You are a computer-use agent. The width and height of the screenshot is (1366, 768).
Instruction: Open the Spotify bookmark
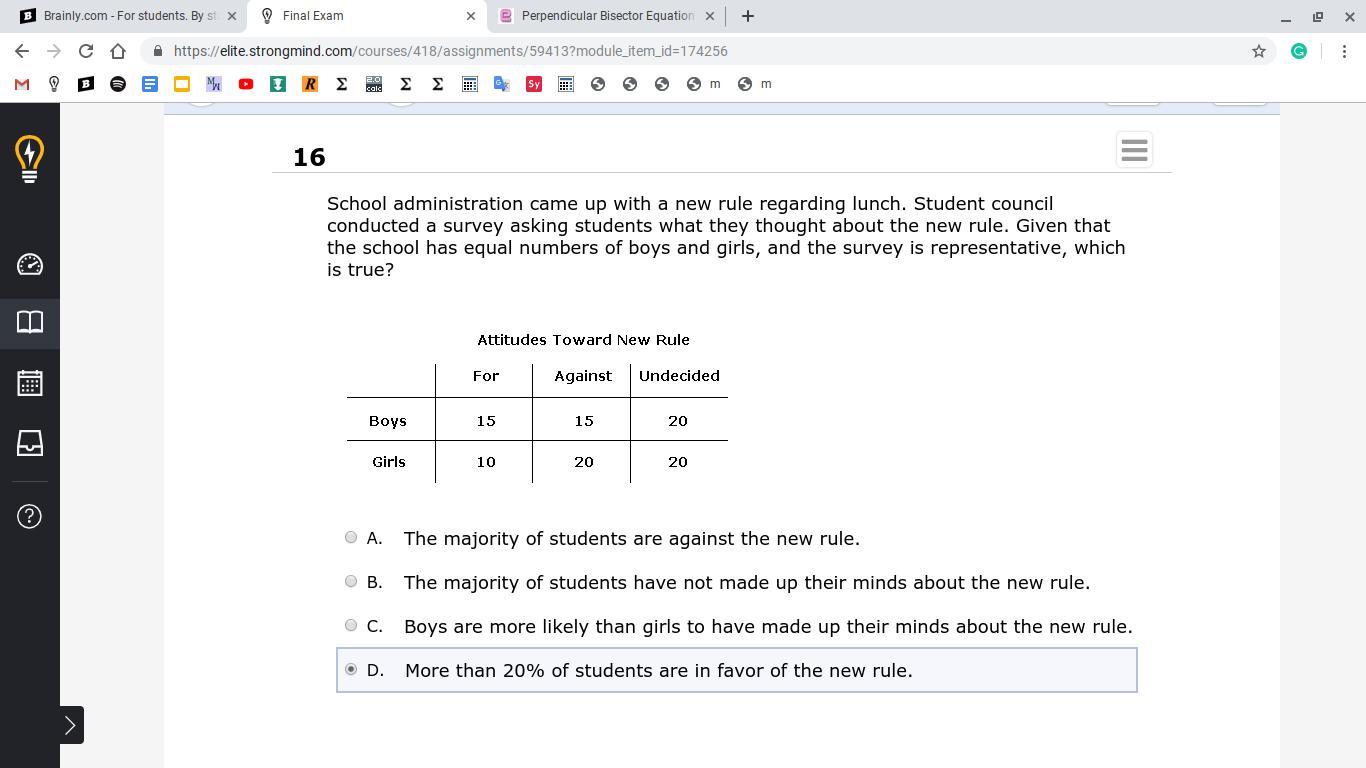pyautogui.click(x=118, y=84)
